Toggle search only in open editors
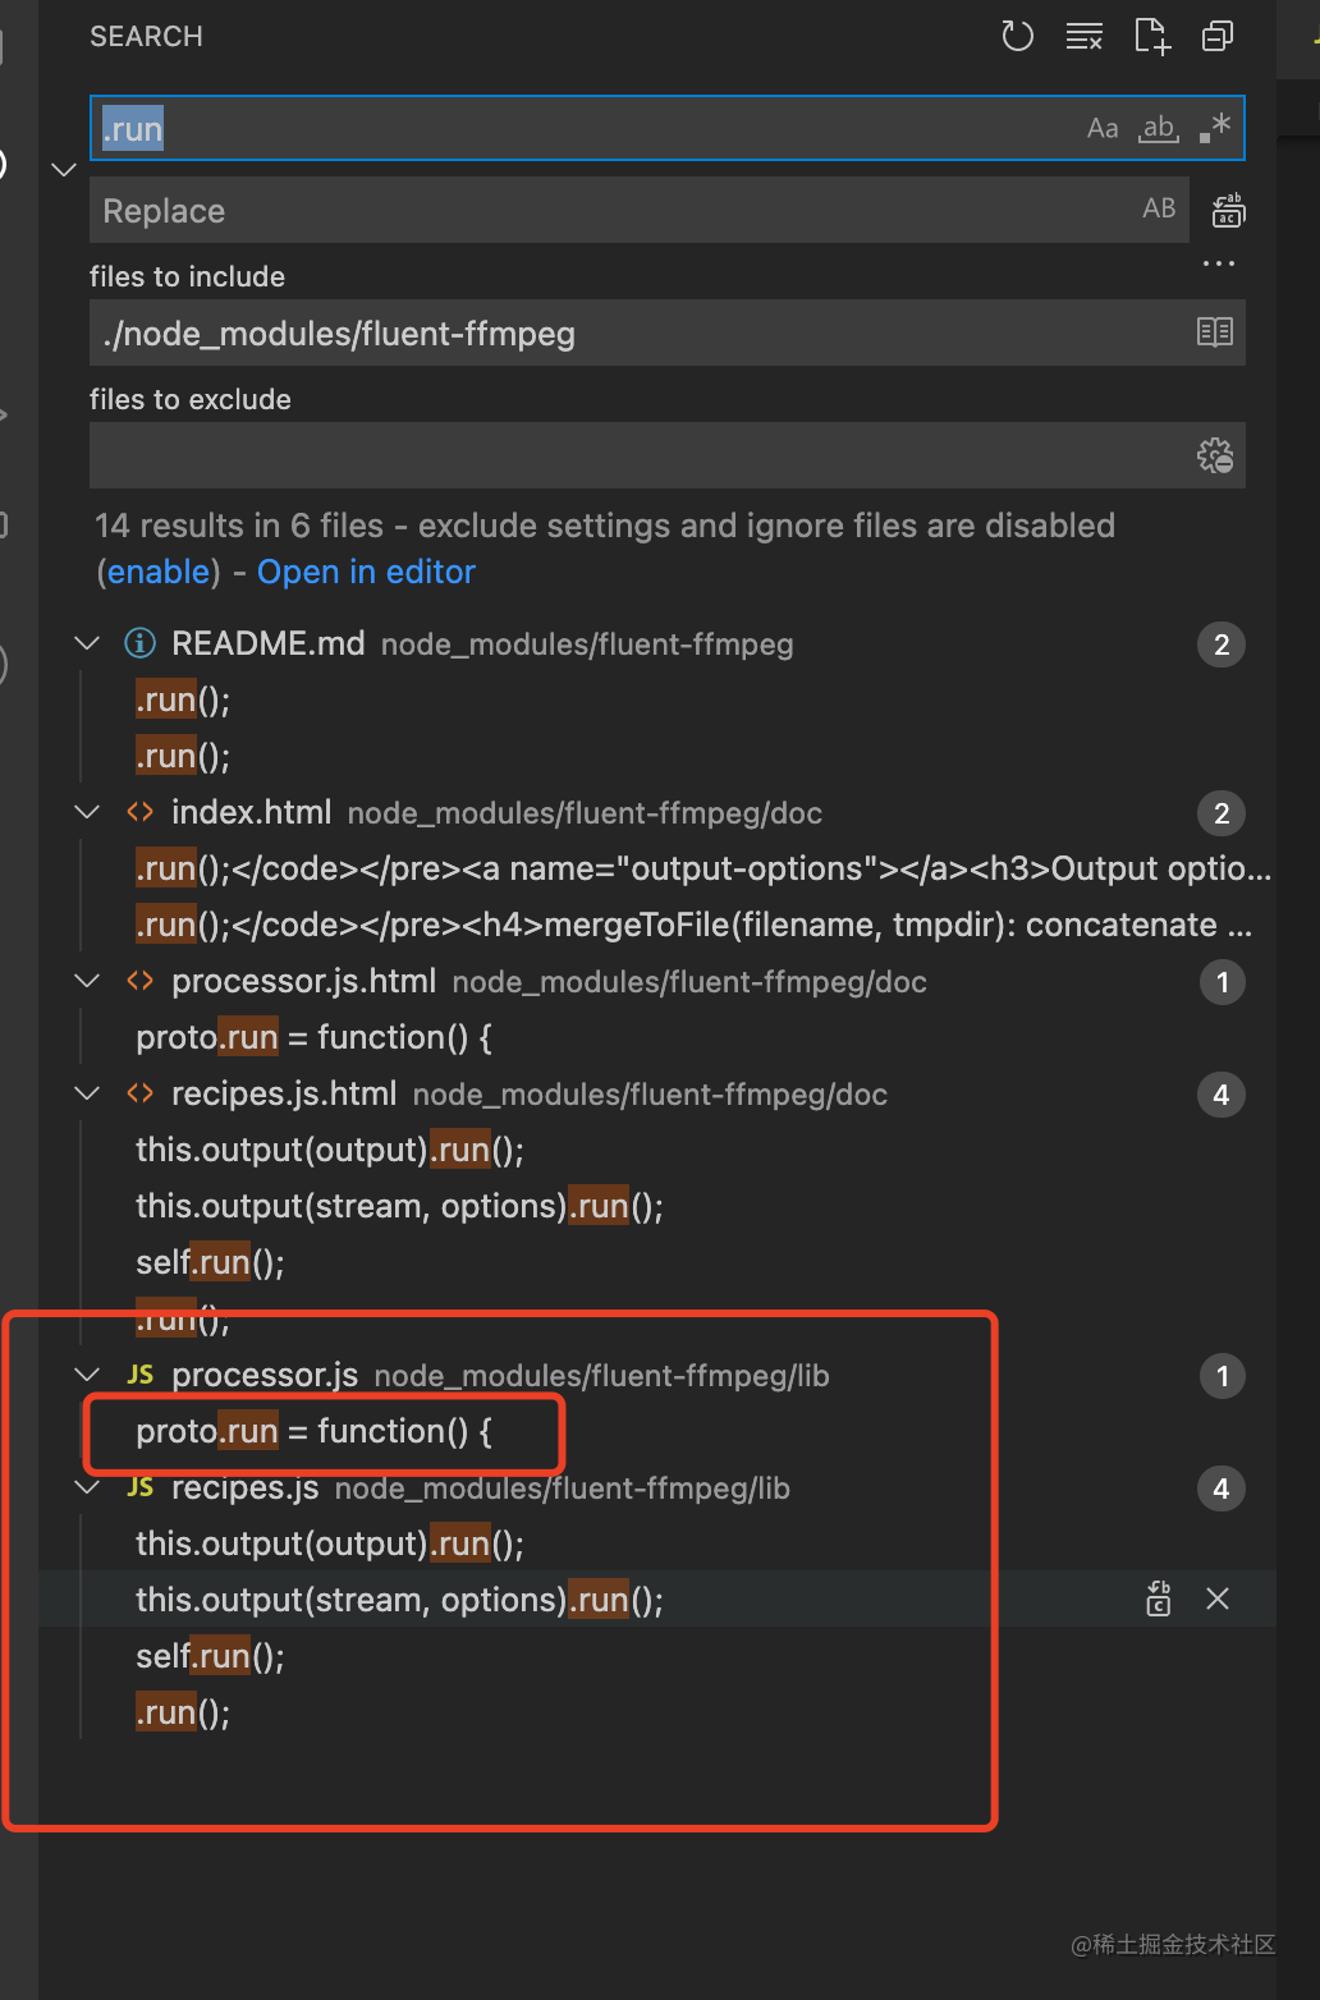This screenshot has width=1320, height=2000. (1215, 332)
